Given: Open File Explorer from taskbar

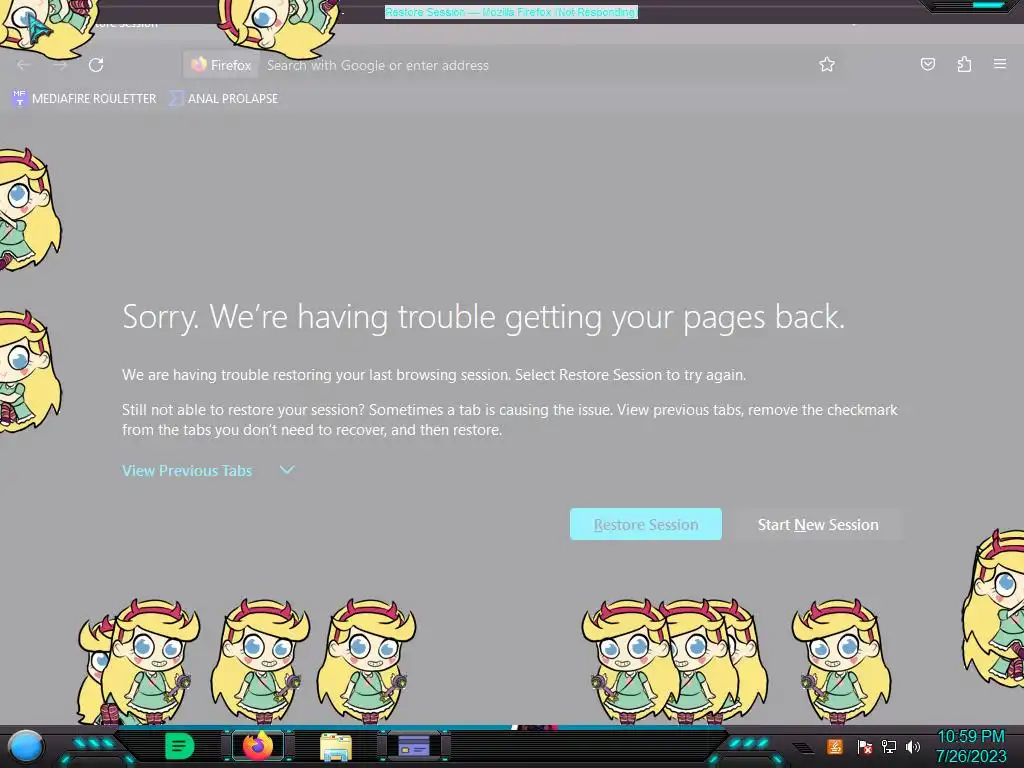Looking at the screenshot, I should [x=336, y=747].
